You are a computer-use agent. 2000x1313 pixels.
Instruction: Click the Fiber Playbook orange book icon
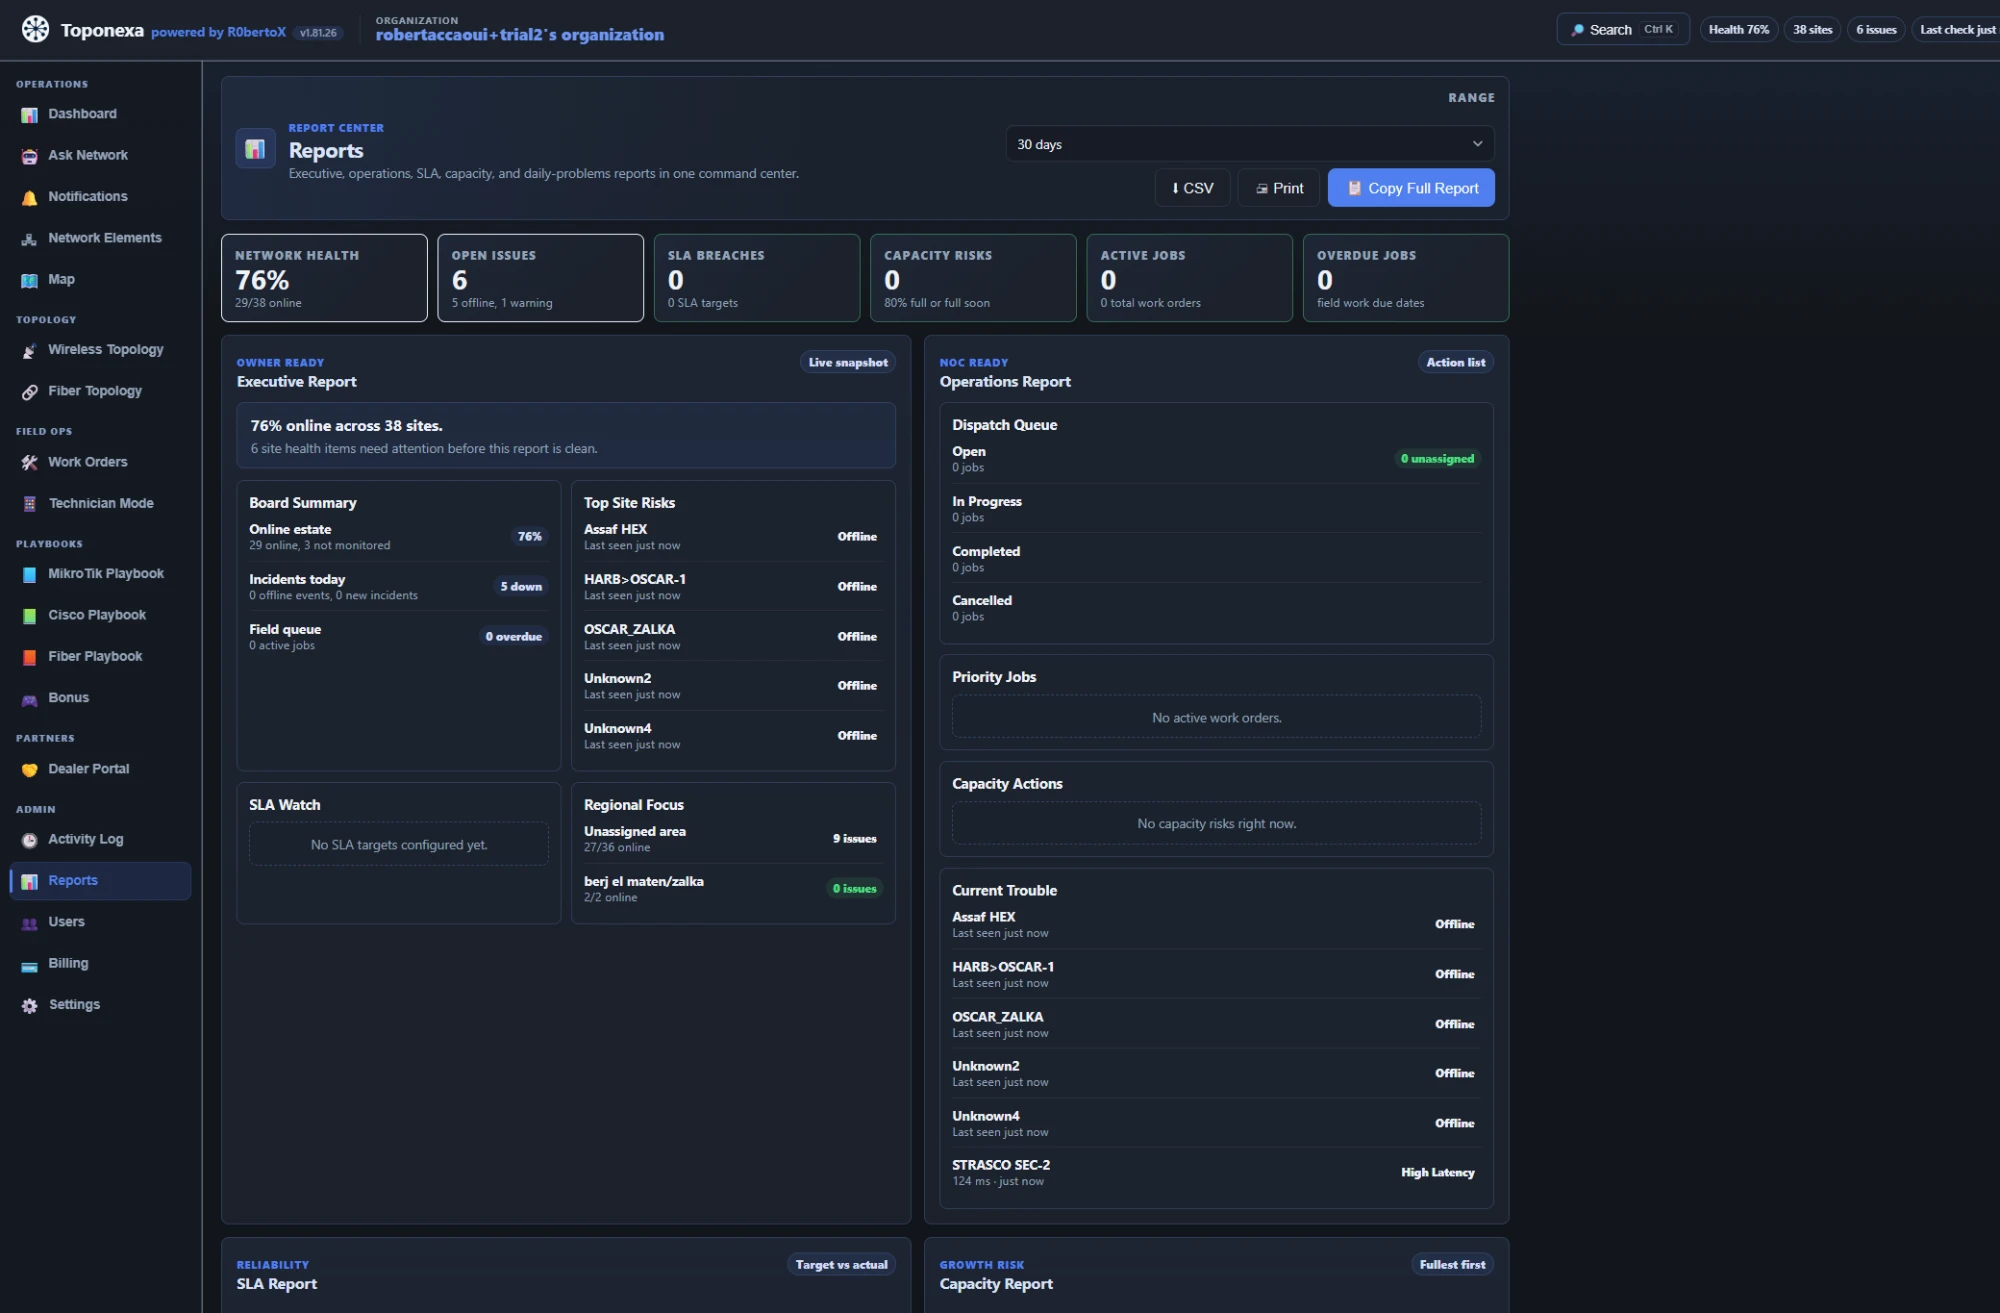(29, 657)
